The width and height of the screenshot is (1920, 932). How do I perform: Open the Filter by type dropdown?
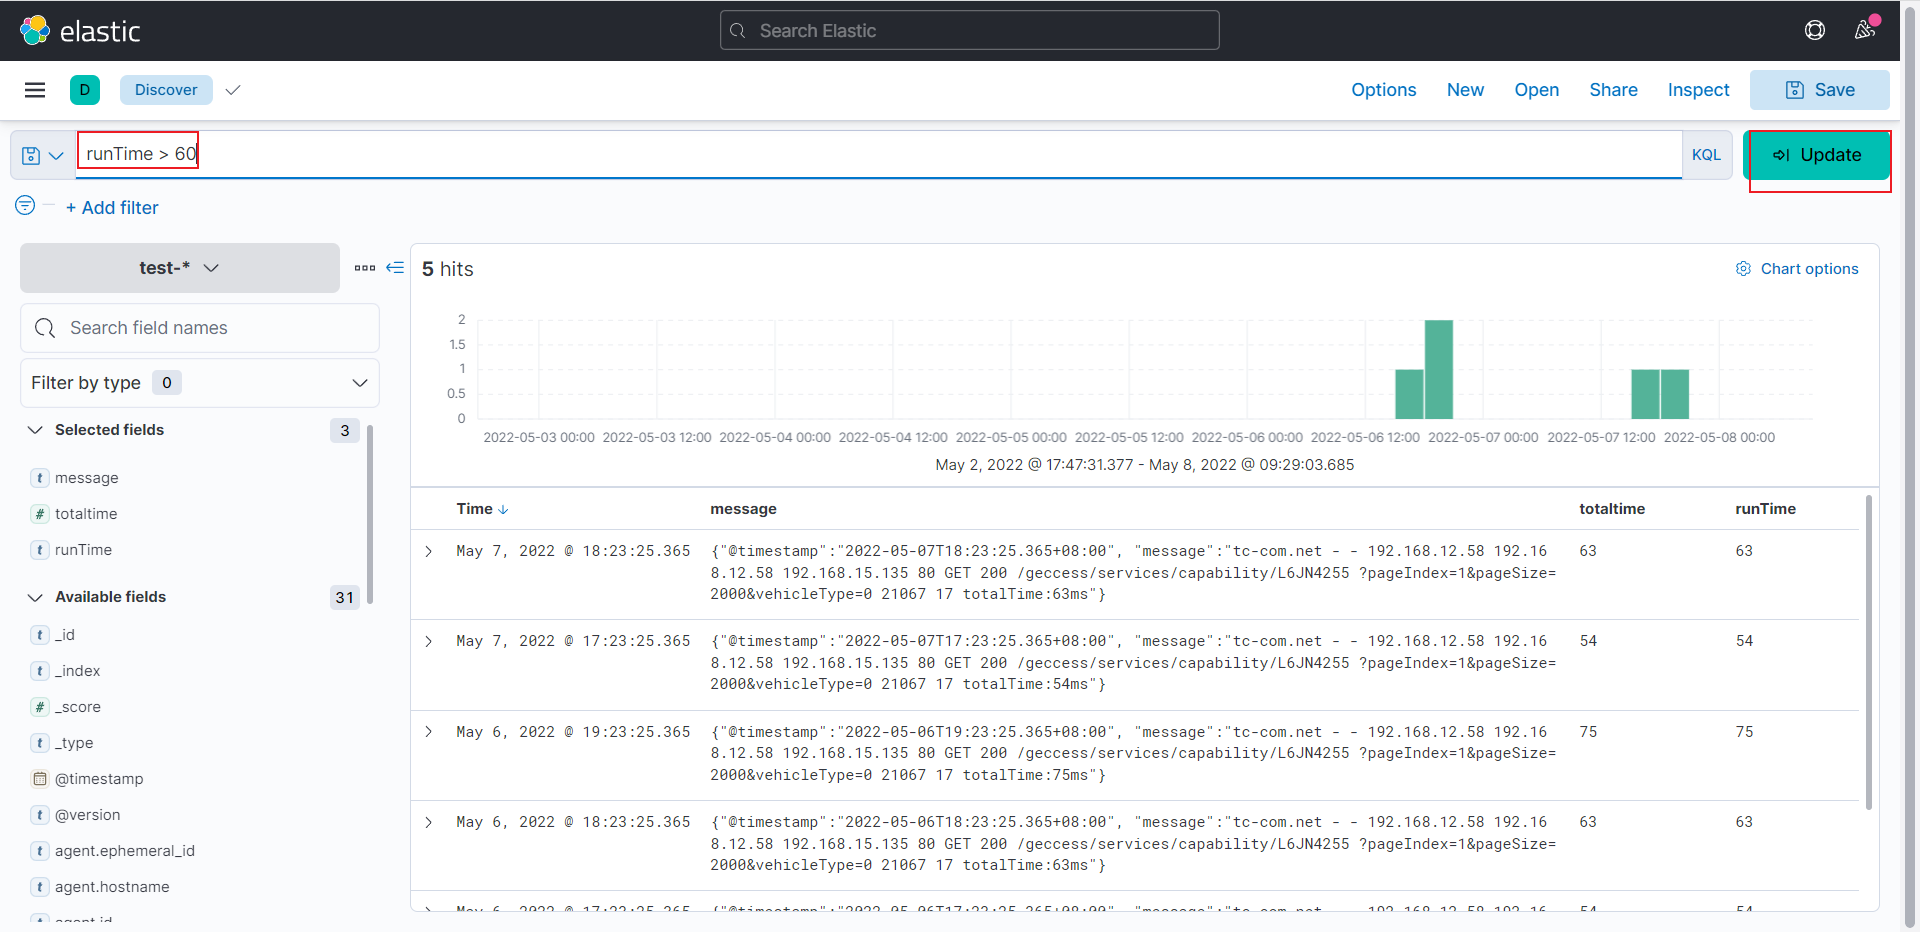click(x=200, y=383)
